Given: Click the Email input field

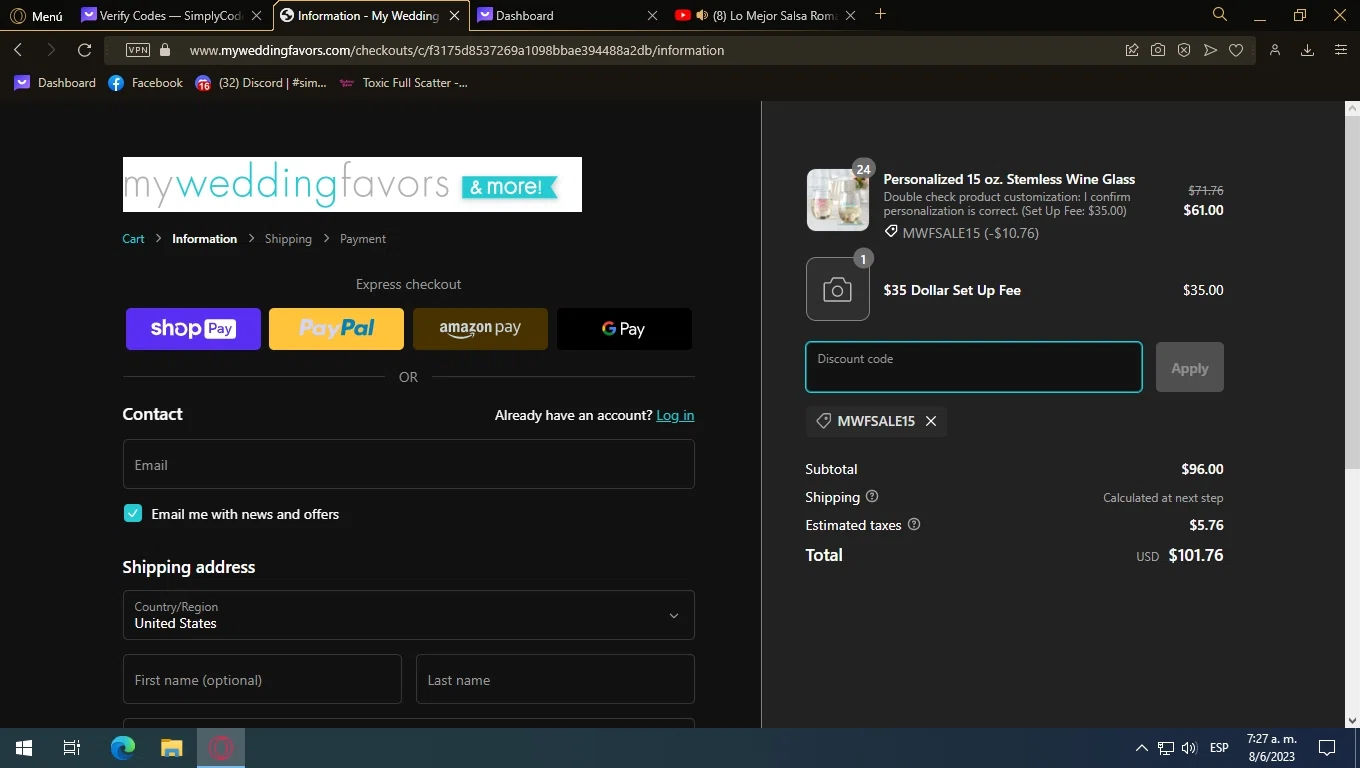Looking at the screenshot, I should [x=408, y=464].
